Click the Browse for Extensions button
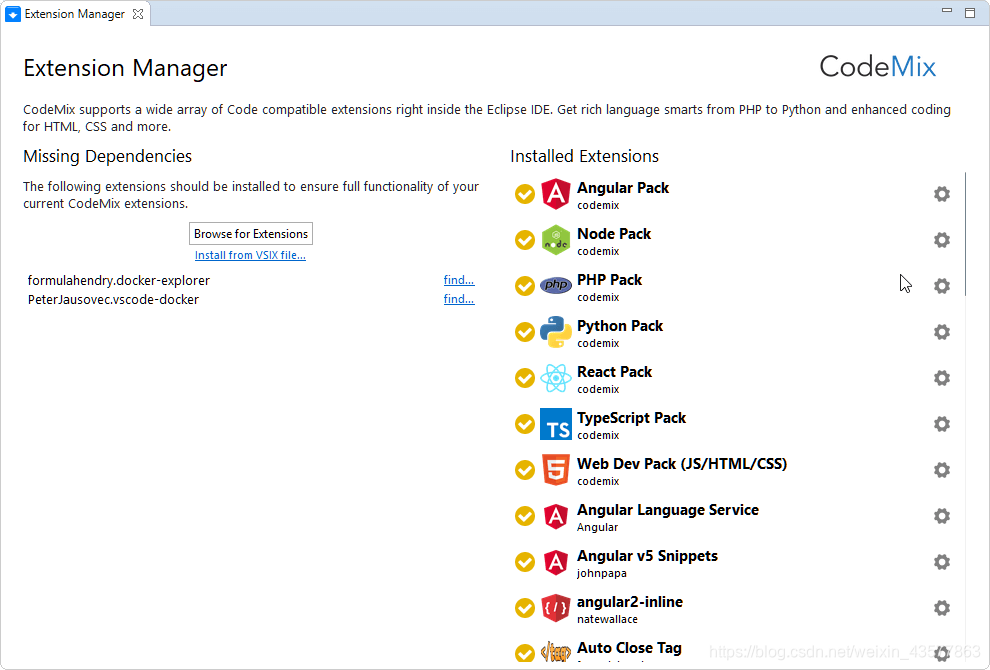The height and width of the screenshot is (670, 990). [251, 234]
